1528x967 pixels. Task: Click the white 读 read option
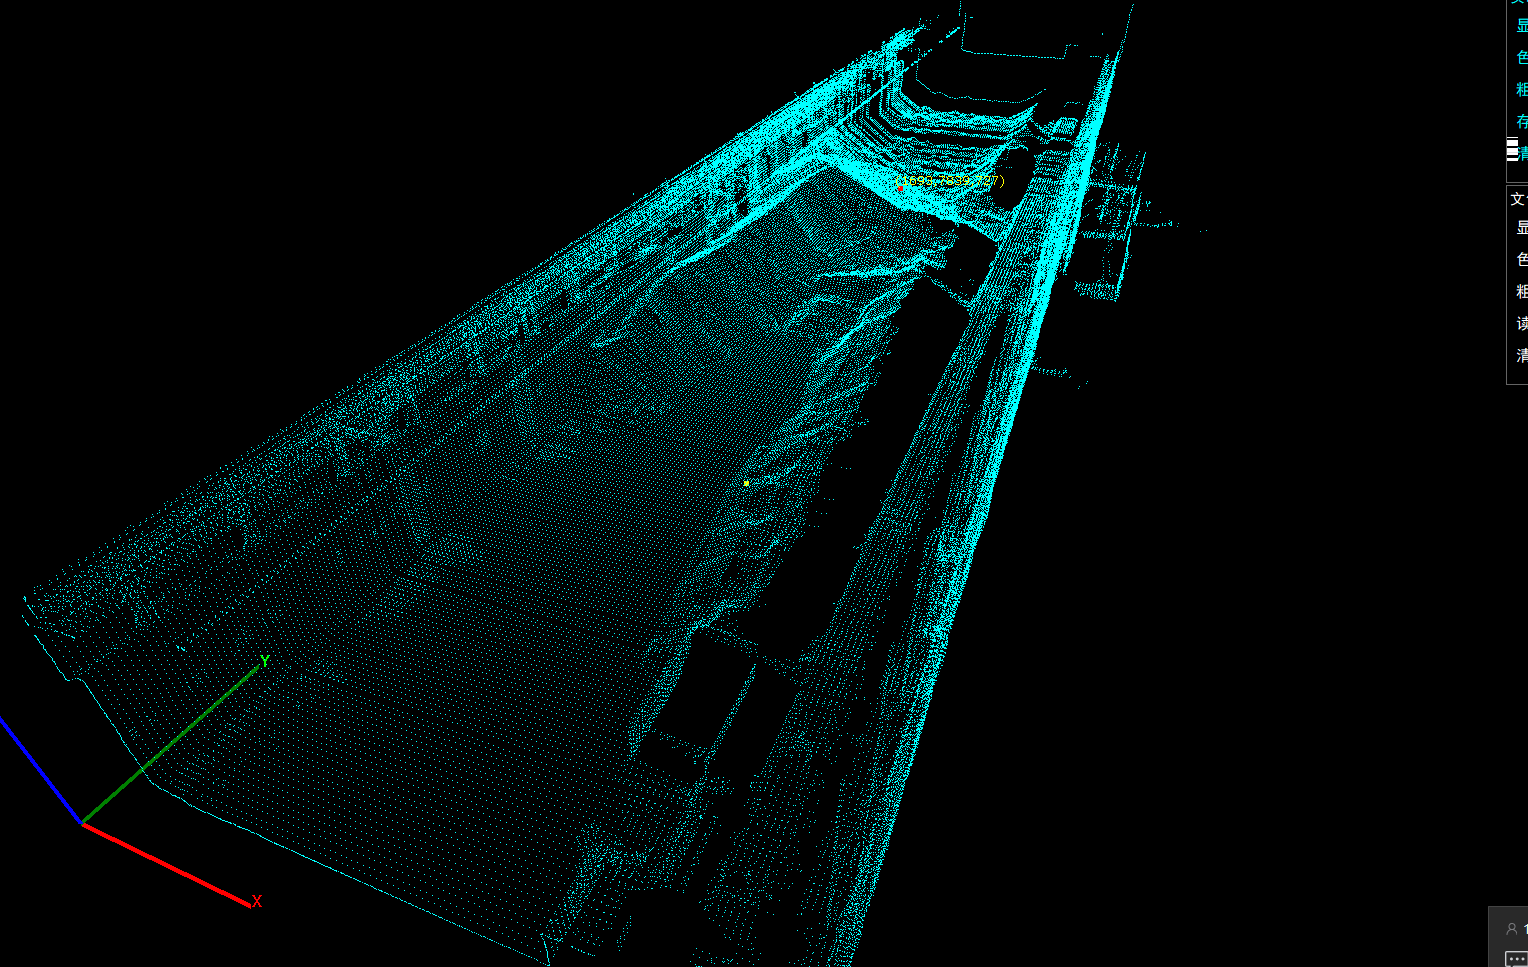click(x=1521, y=324)
